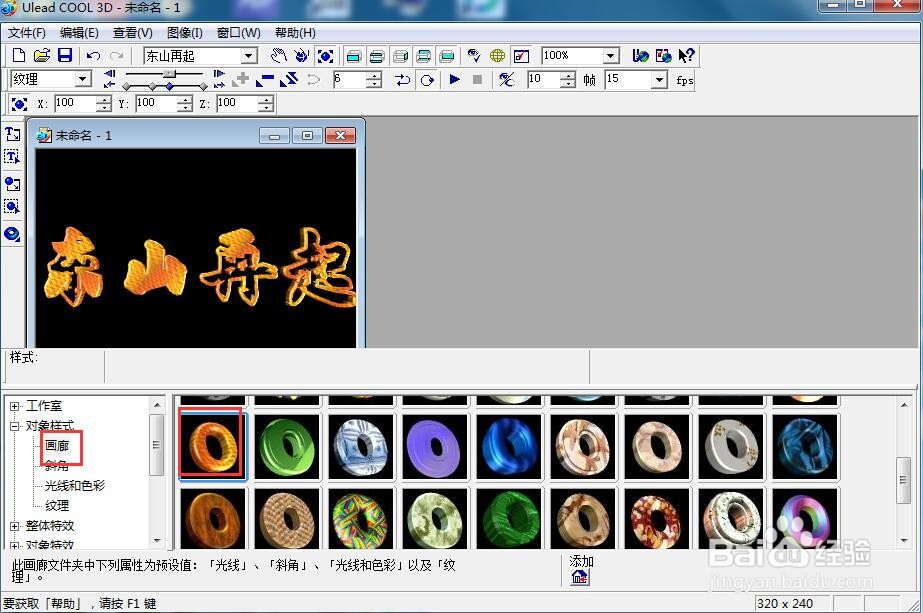The image size is (923, 613).
Task: Remove keyframe with the minus icon
Action: [265, 79]
